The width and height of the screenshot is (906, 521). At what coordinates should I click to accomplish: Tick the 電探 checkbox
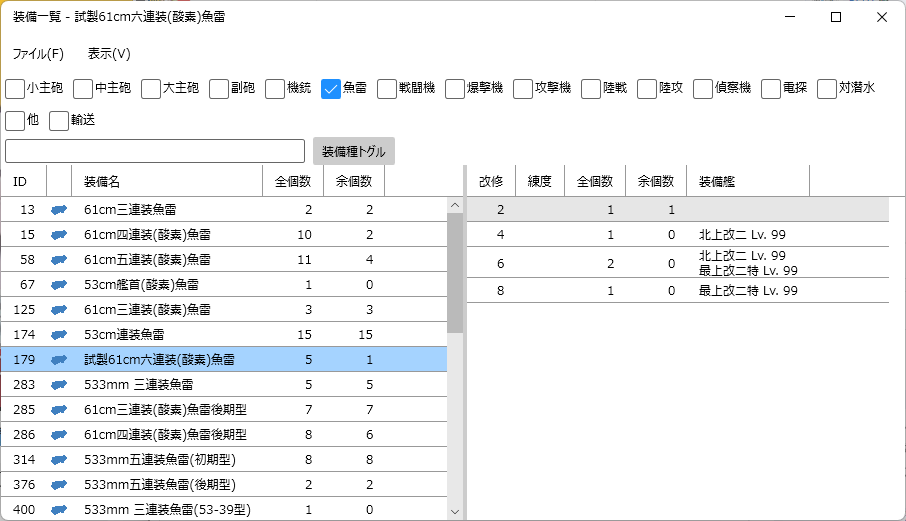pyautogui.click(x=771, y=88)
